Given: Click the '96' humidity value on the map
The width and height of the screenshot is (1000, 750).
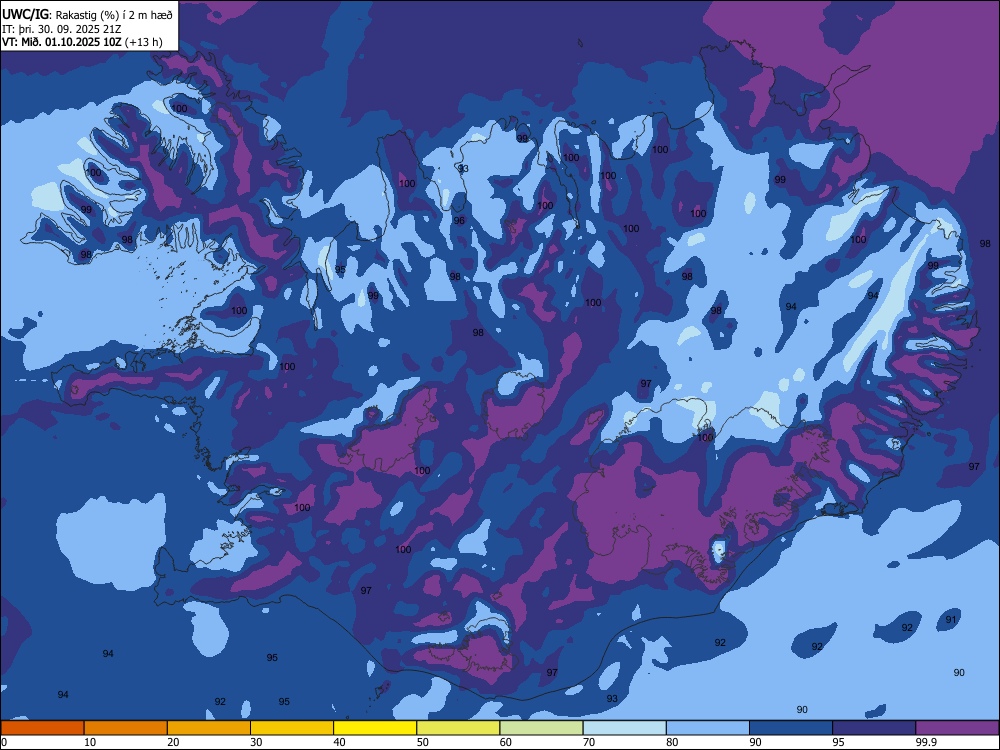Looking at the screenshot, I should point(459,221).
